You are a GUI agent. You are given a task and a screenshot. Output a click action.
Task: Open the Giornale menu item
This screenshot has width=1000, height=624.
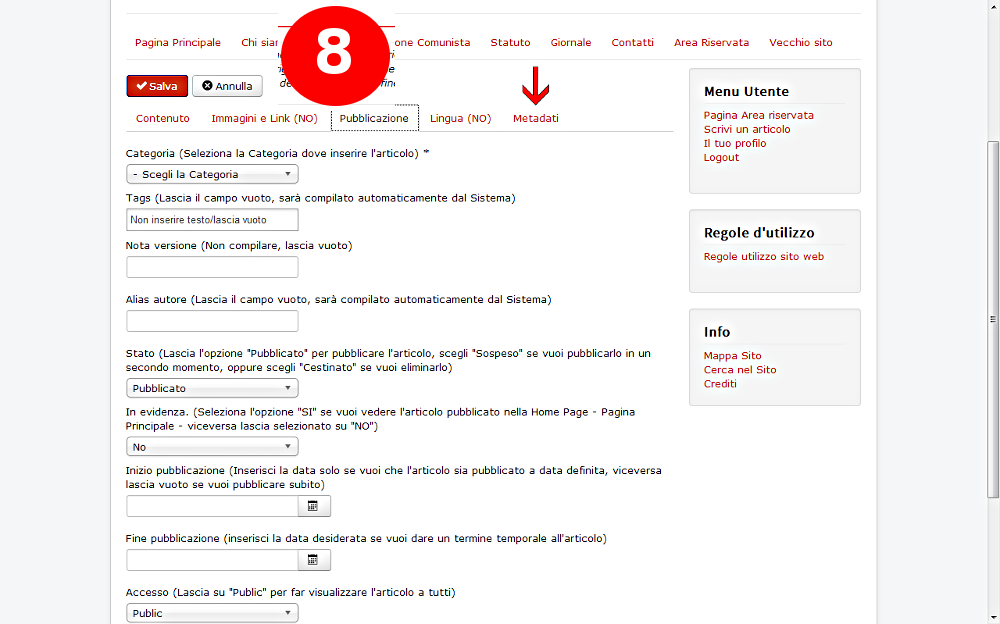point(571,43)
